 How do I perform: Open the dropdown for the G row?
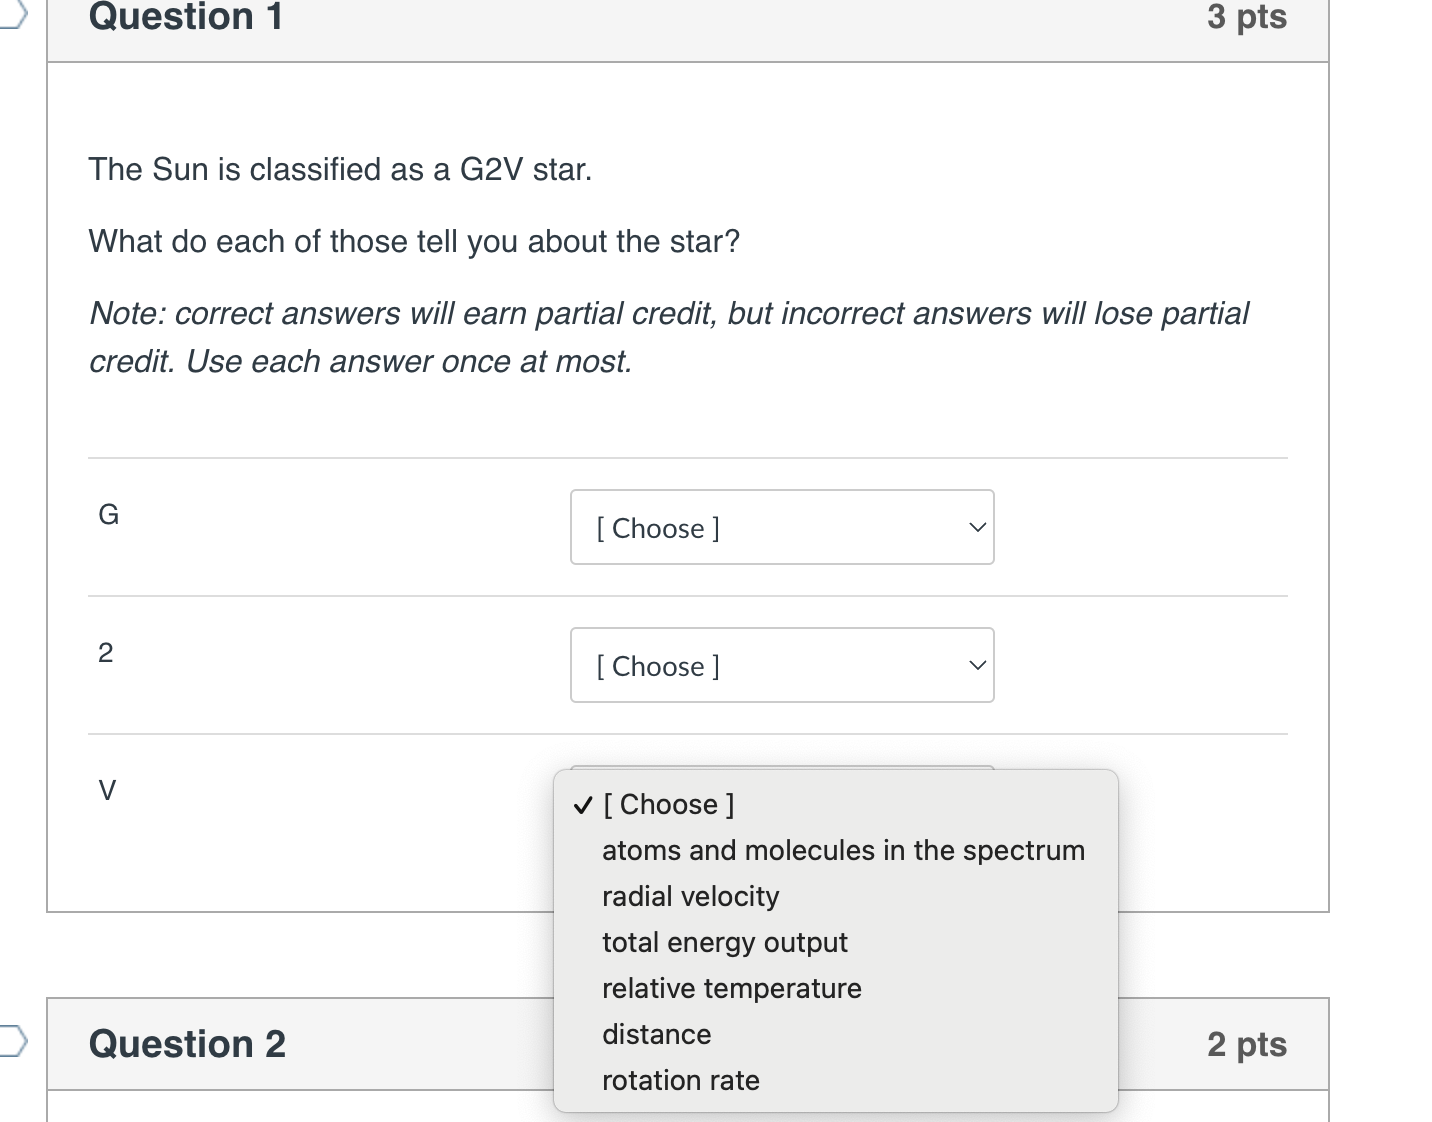[x=782, y=527]
